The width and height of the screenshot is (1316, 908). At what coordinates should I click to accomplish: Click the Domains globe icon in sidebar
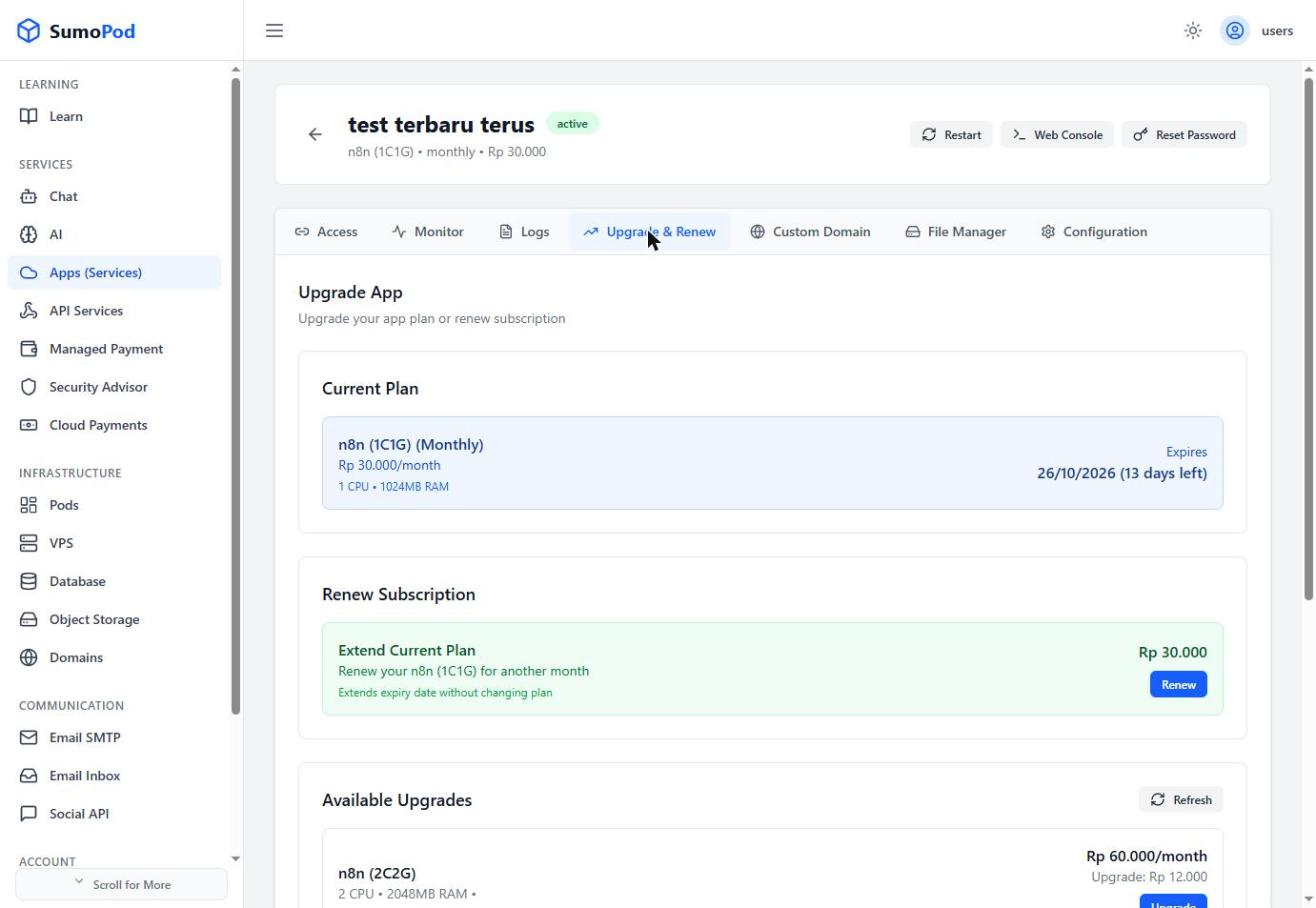click(x=28, y=657)
